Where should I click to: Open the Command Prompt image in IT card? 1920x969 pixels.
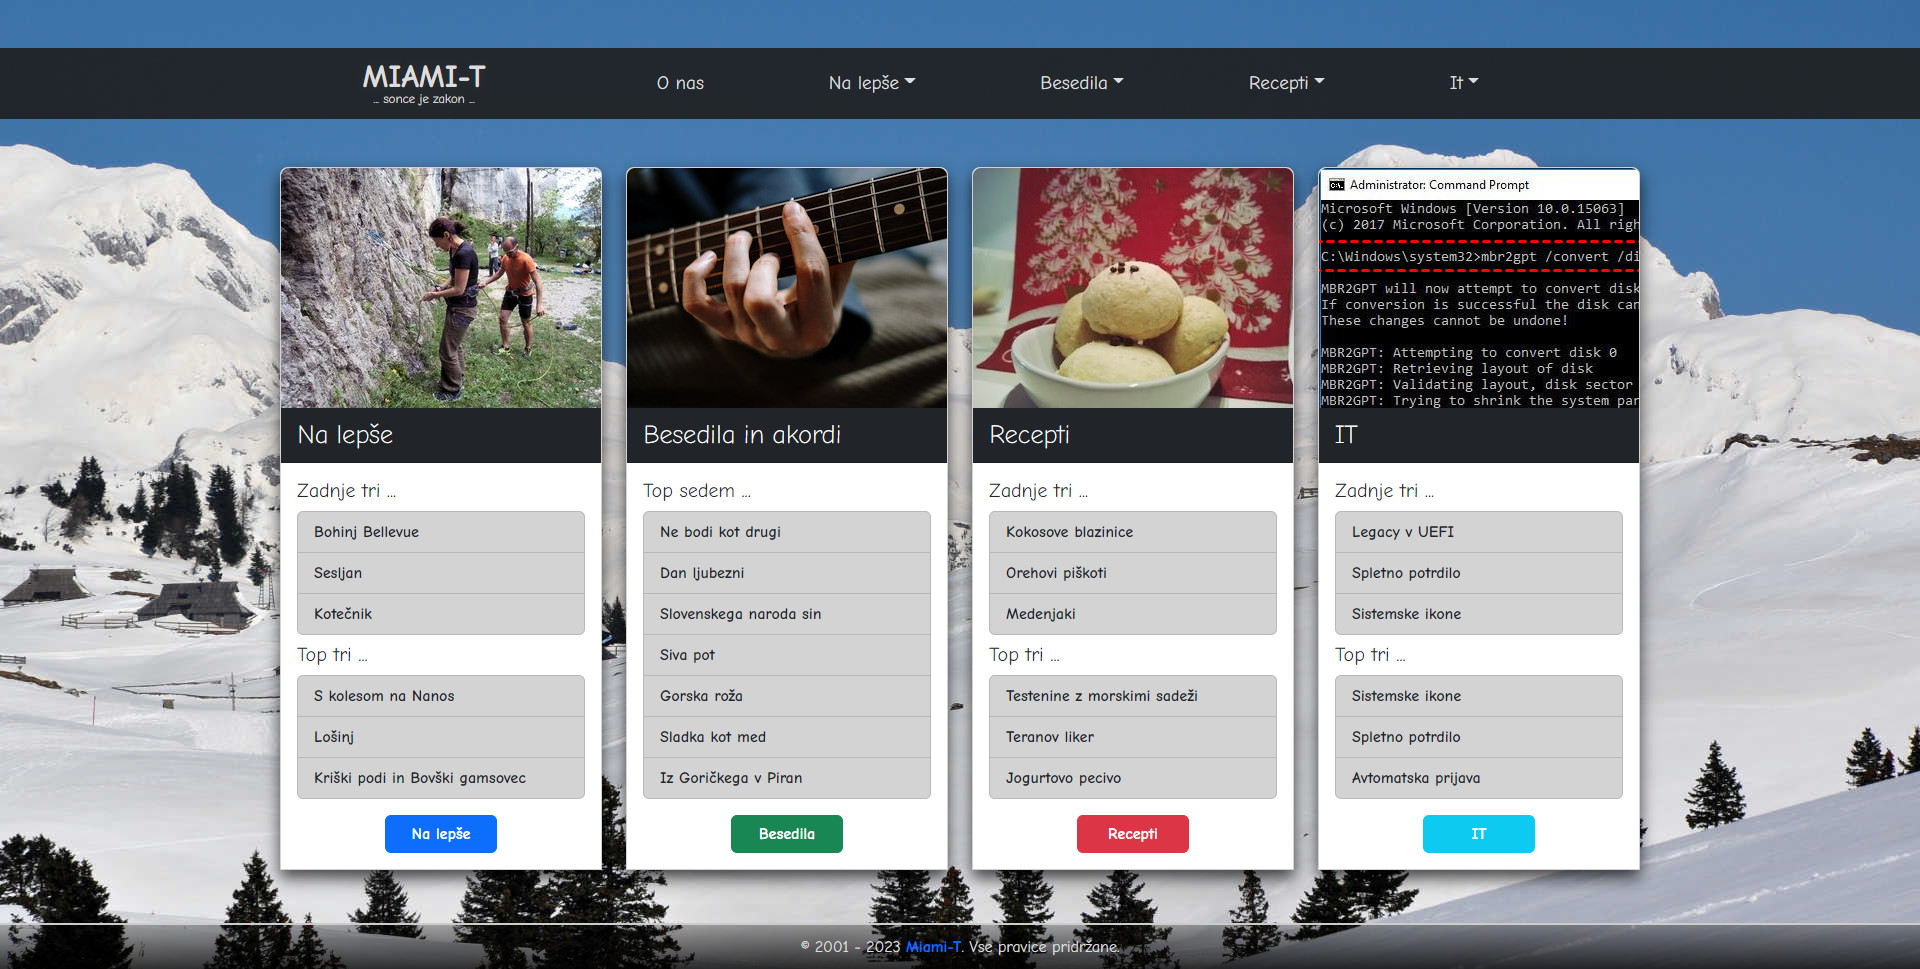[1479, 288]
